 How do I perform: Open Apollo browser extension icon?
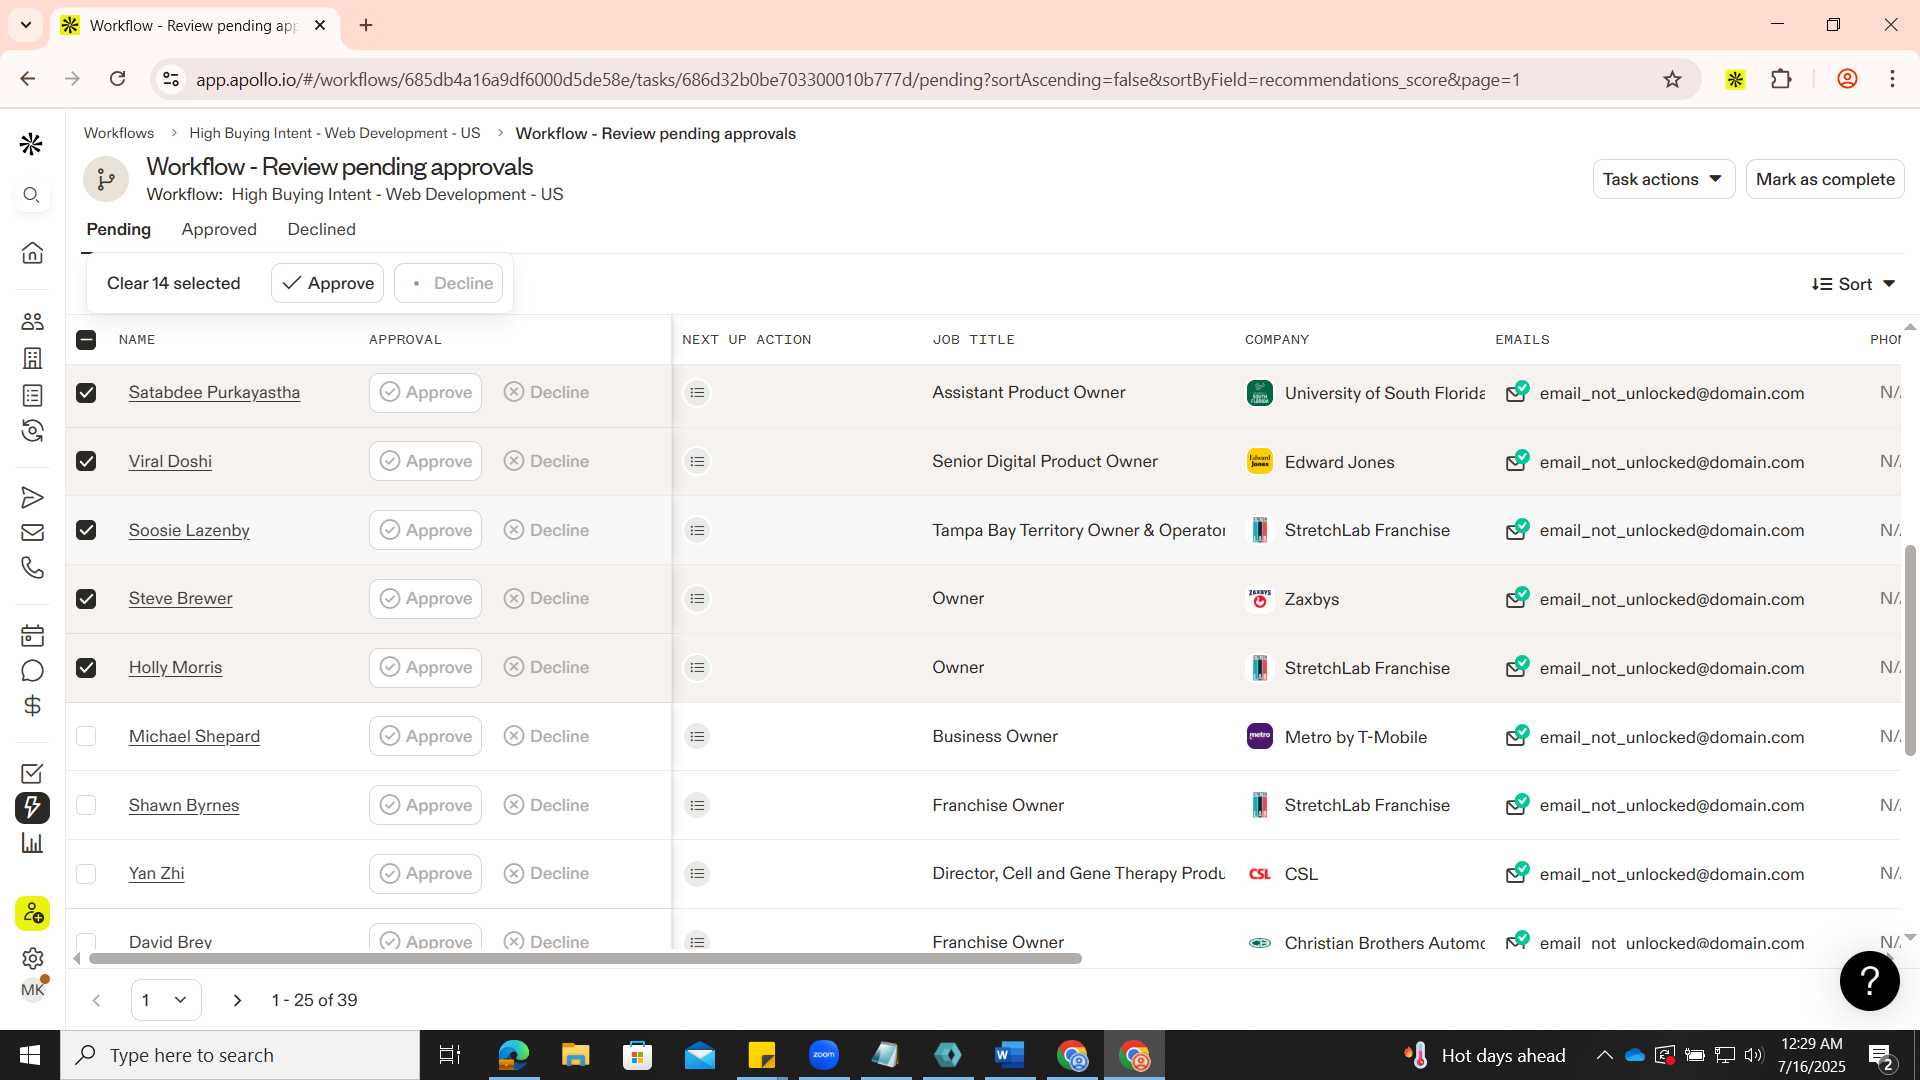pyautogui.click(x=1735, y=79)
